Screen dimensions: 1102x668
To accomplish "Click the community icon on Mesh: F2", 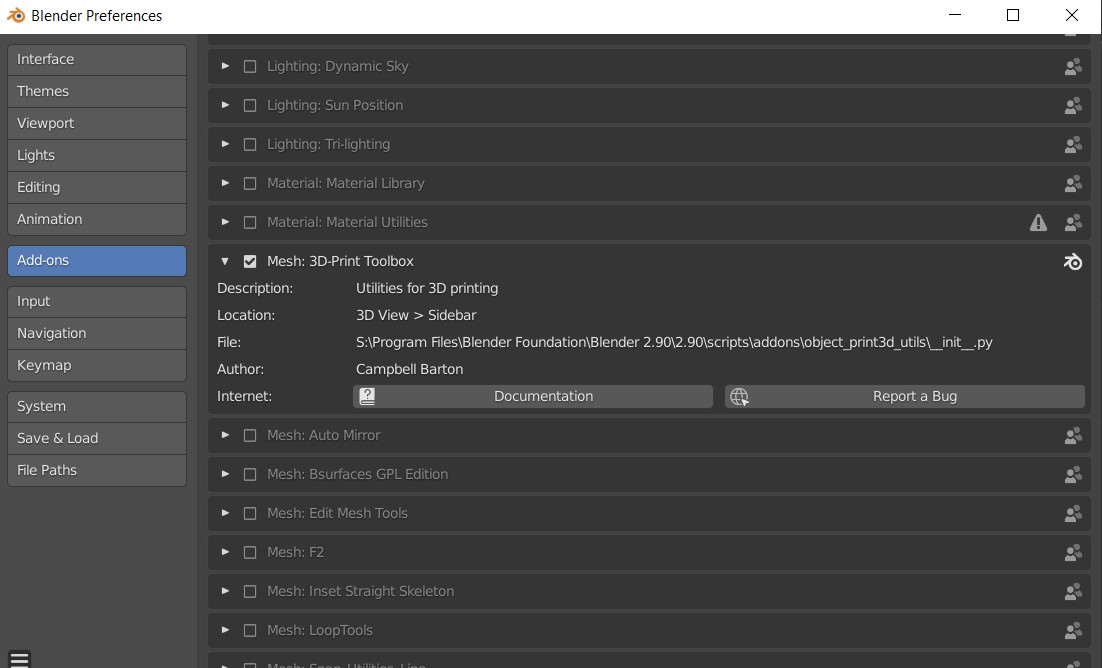I will pos(1073,553).
